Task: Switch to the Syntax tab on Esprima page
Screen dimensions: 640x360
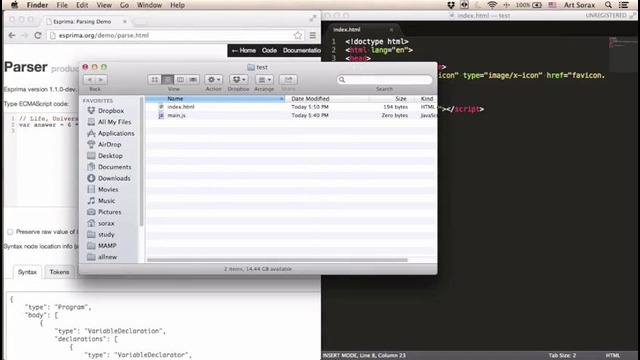Action: pos(27,272)
